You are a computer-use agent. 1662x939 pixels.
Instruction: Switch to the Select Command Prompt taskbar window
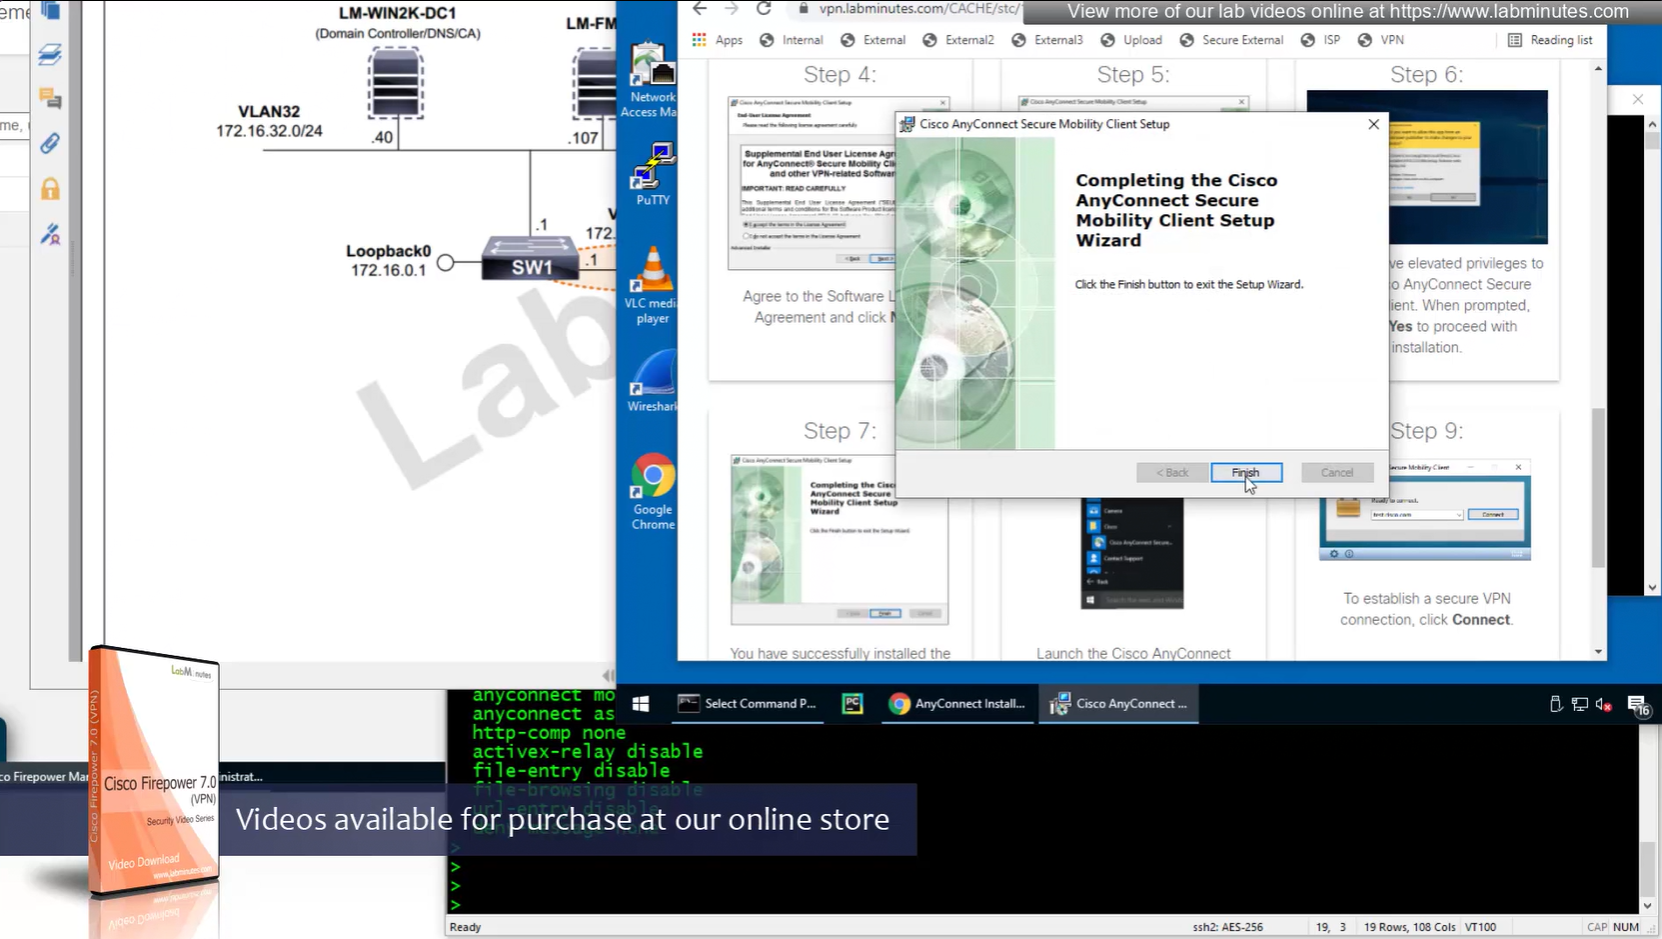pyautogui.click(x=748, y=704)
